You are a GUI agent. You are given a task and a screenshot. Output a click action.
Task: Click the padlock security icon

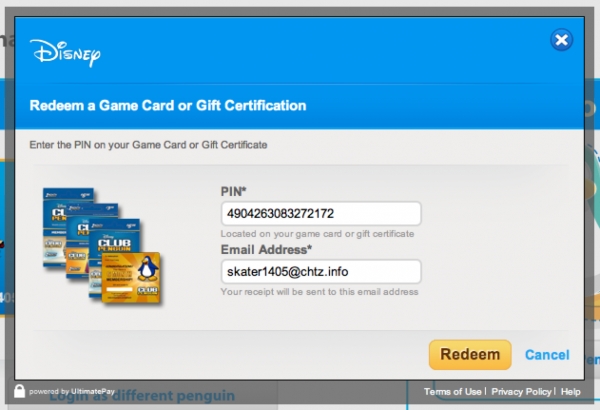pyautogui.click(x=18, y=390)
